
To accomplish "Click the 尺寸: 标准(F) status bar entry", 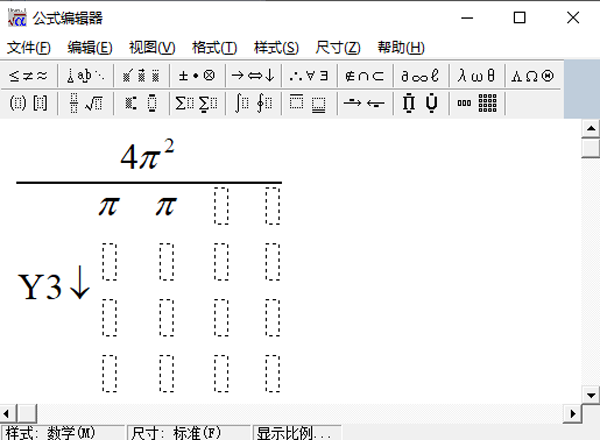I will [189, 433].
